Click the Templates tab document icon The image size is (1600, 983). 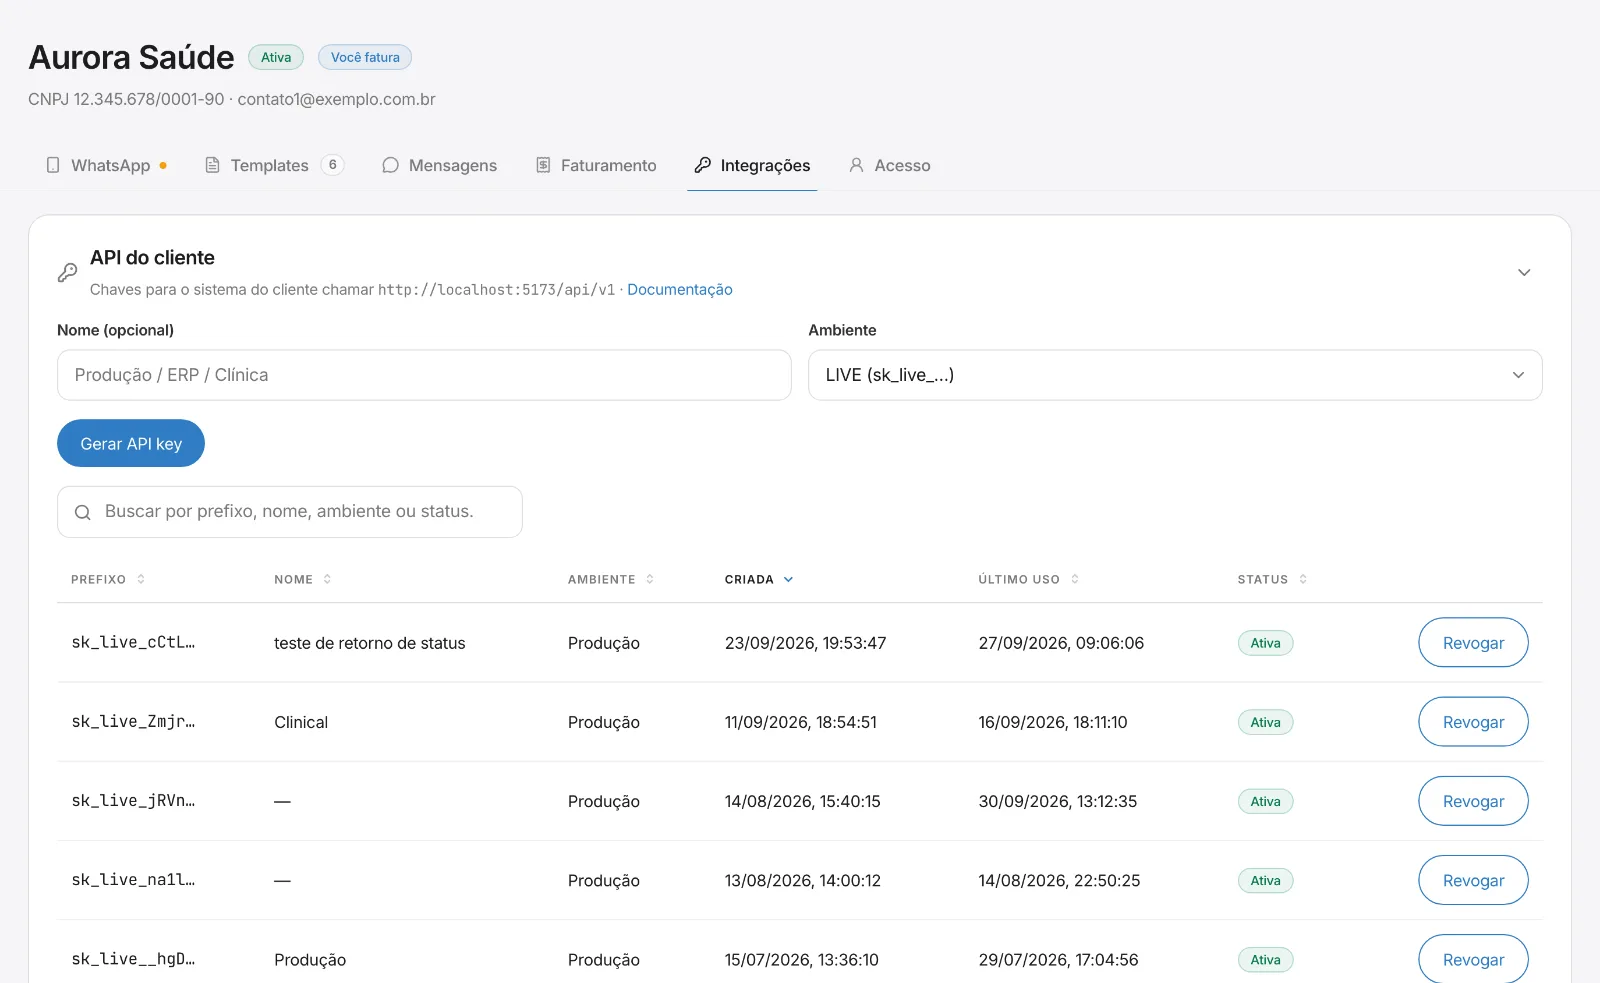[x=212, y=165]
